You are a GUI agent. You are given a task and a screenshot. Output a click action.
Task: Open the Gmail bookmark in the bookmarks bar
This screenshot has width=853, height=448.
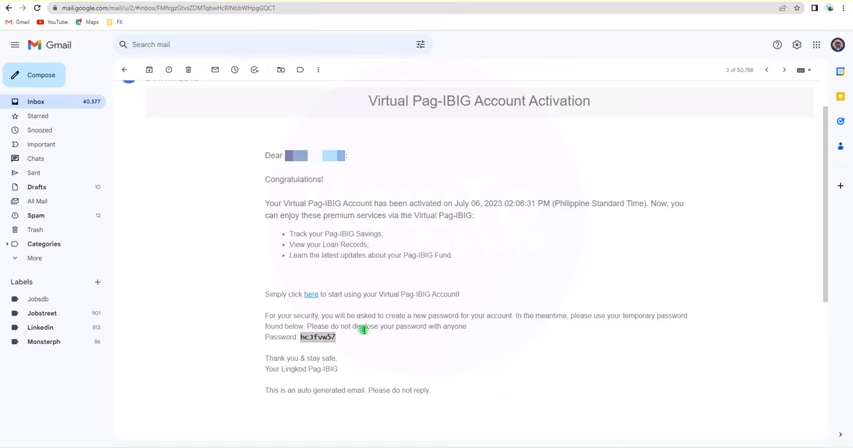pyautogui.click(x=17, y=22)
